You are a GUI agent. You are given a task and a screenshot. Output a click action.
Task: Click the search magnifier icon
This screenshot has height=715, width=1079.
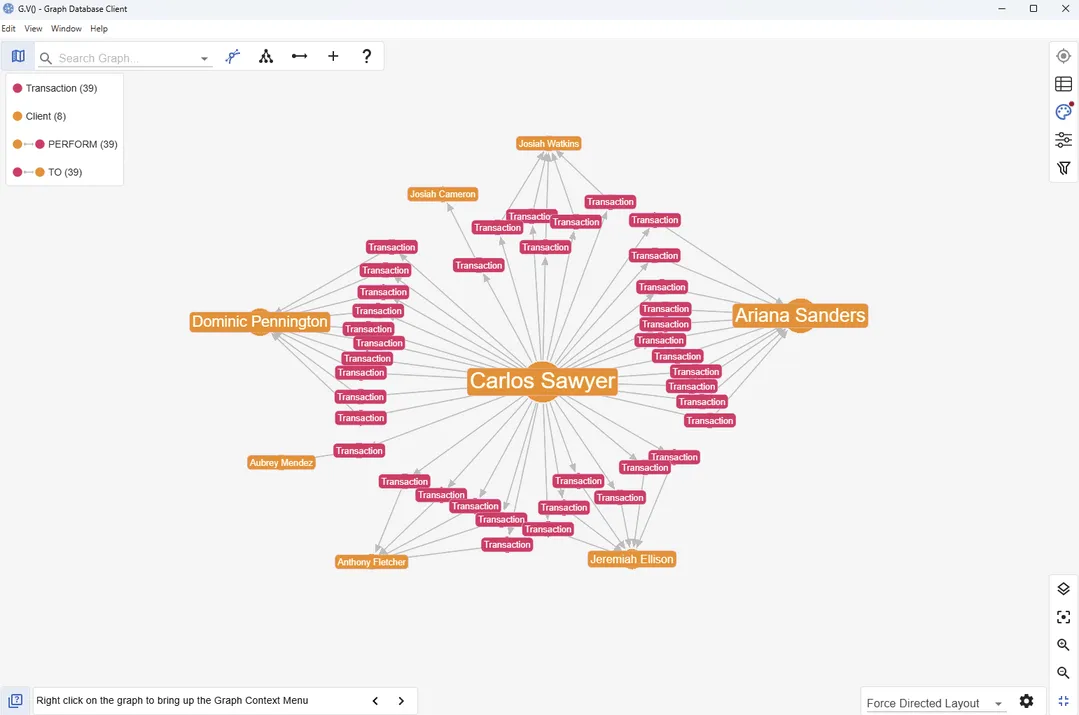(x=45, y=58)
